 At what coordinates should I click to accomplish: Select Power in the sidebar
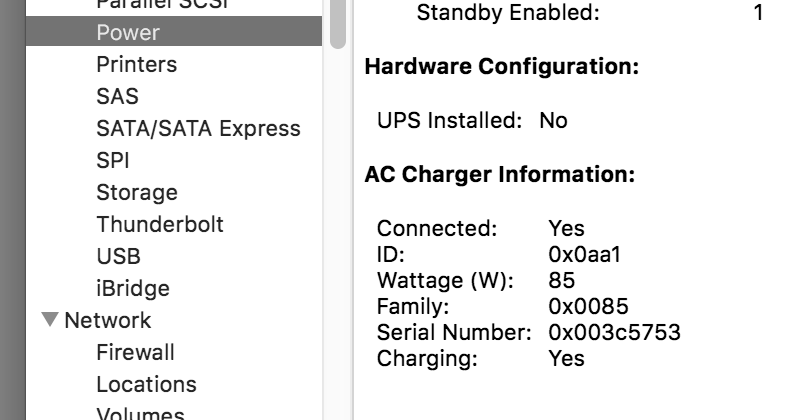[174, 32]
